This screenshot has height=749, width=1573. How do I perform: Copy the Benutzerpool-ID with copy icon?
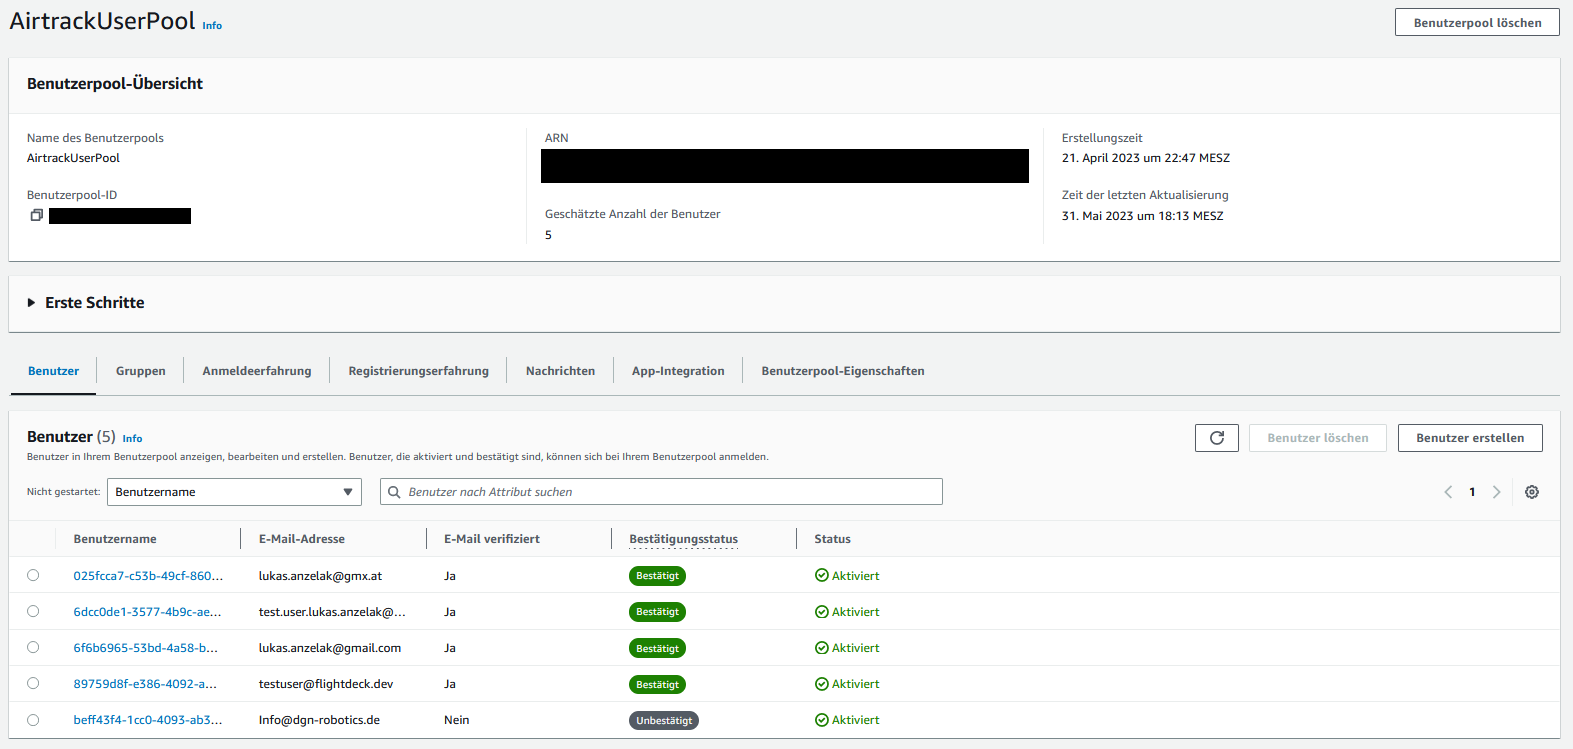tap(36, 216)
